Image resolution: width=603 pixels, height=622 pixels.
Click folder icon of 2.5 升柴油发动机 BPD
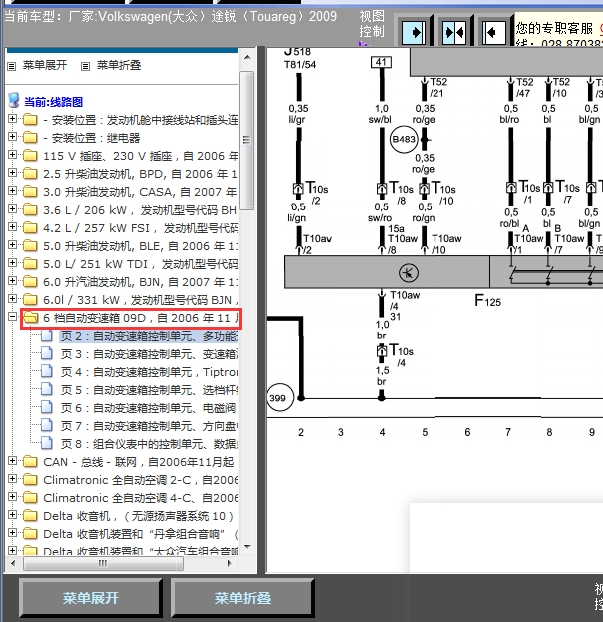30,174
